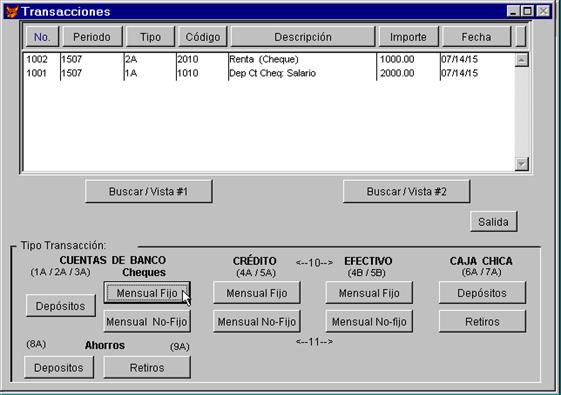Click Ahorros Retiros button

click(147, 367)
